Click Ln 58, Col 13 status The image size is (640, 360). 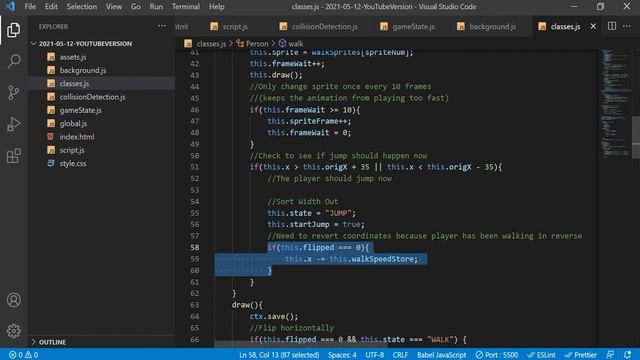pos(279,355)
